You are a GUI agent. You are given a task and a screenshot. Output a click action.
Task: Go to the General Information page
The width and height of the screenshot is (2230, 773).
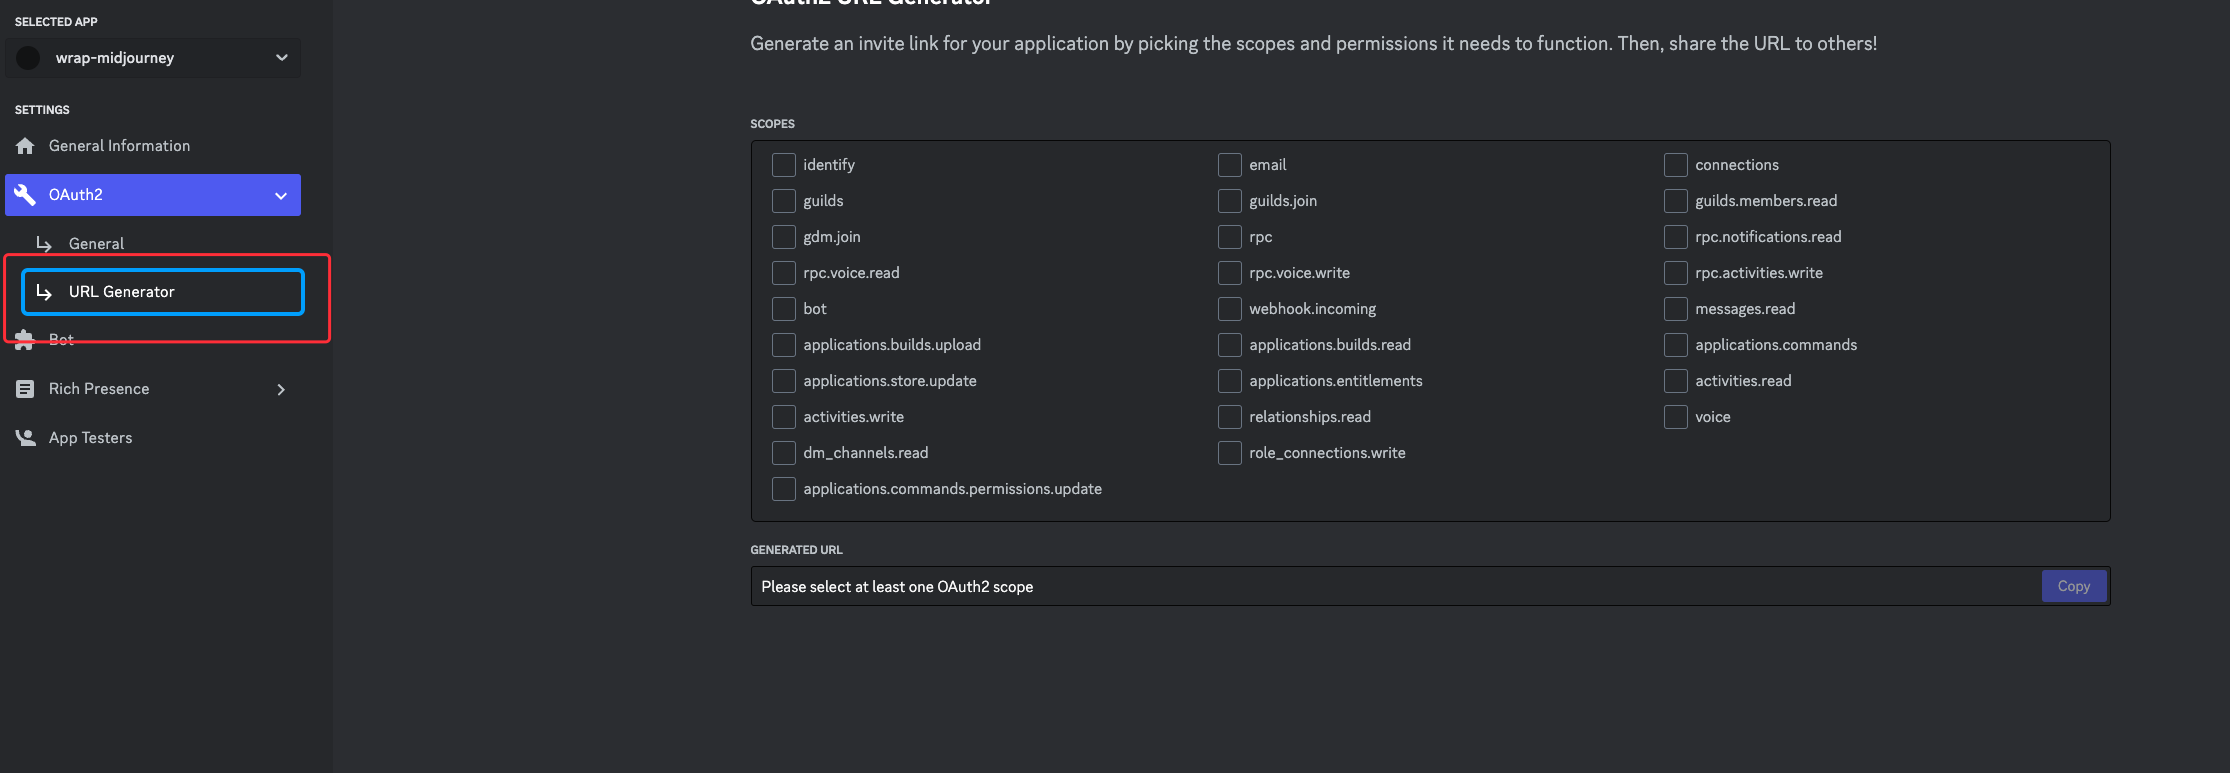119,145
